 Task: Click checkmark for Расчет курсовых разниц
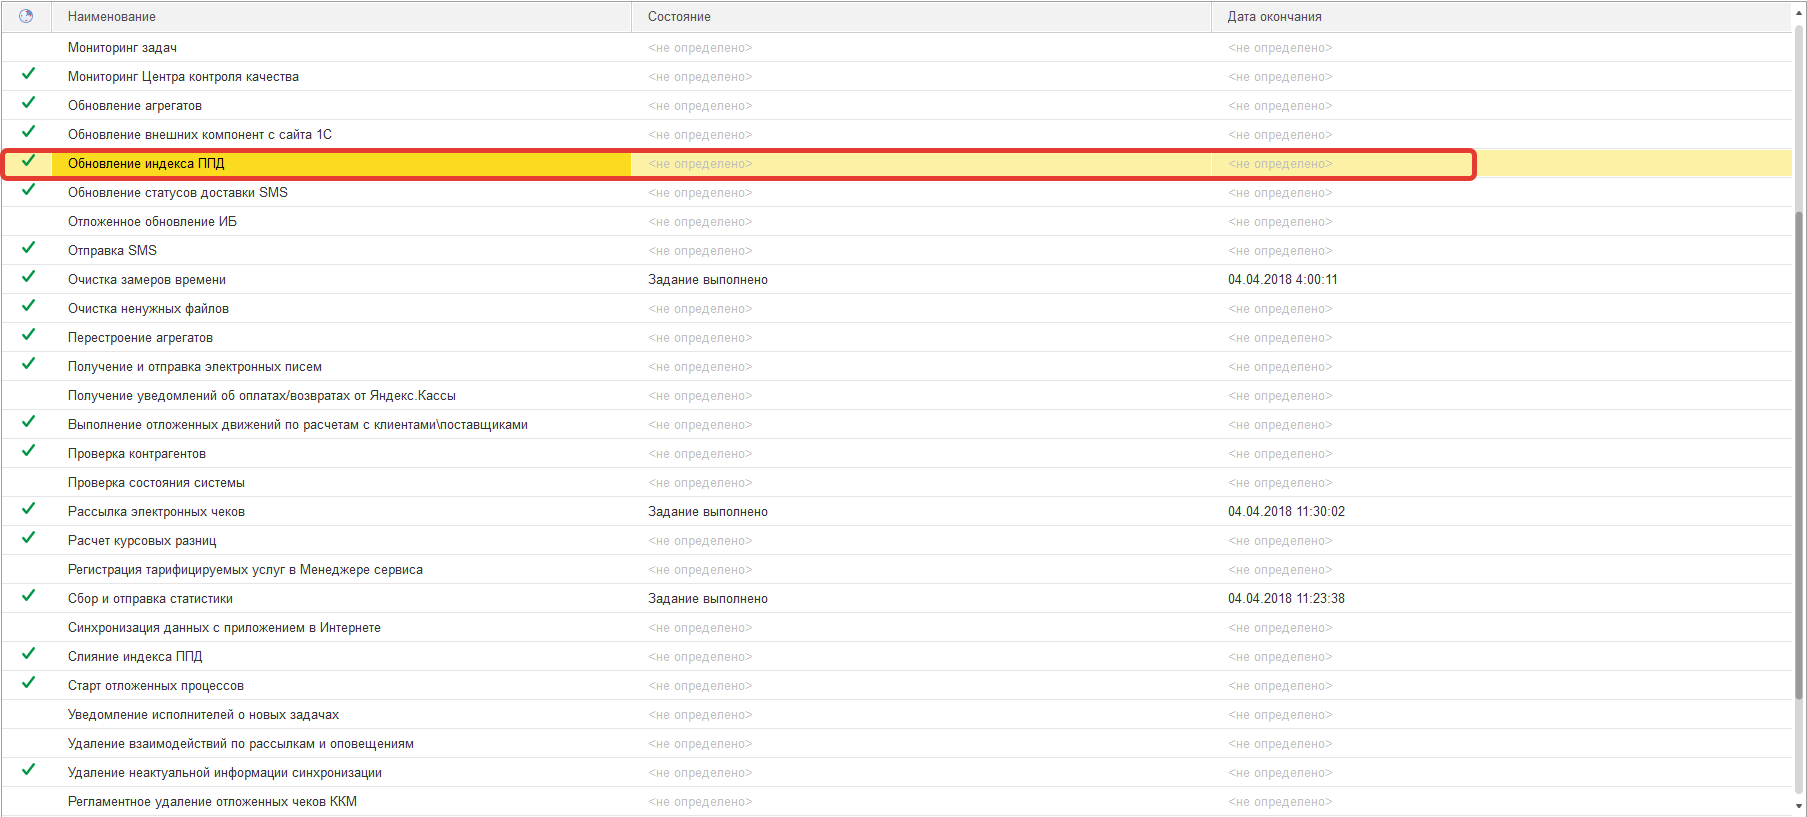[28, 538]
